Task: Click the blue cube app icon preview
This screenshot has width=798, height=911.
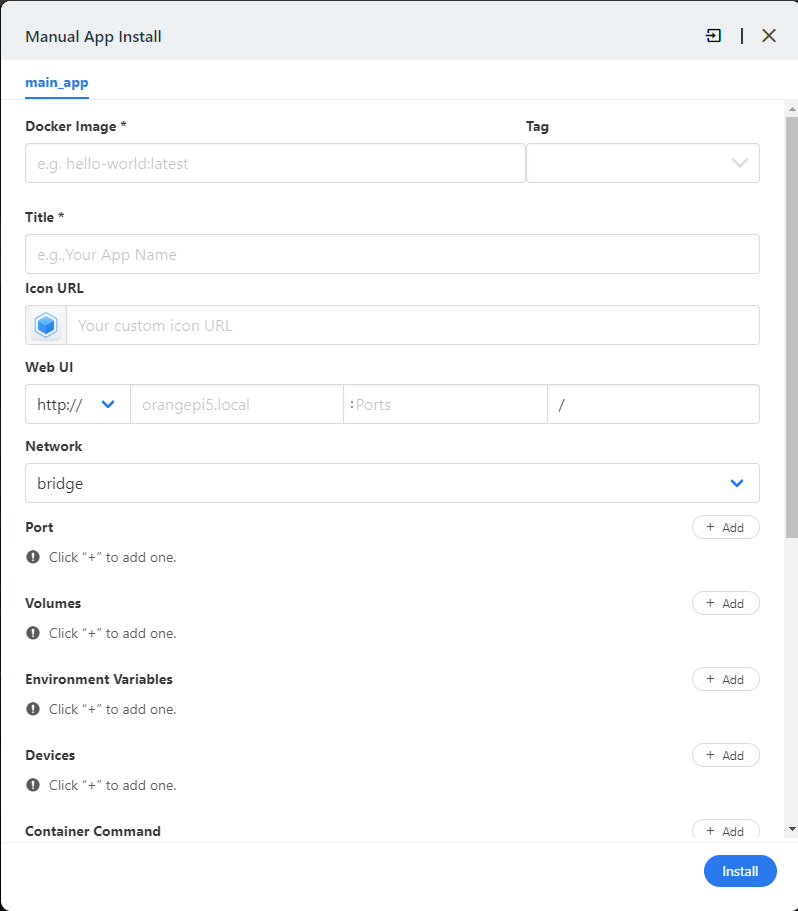Action: tap(46, 325)
